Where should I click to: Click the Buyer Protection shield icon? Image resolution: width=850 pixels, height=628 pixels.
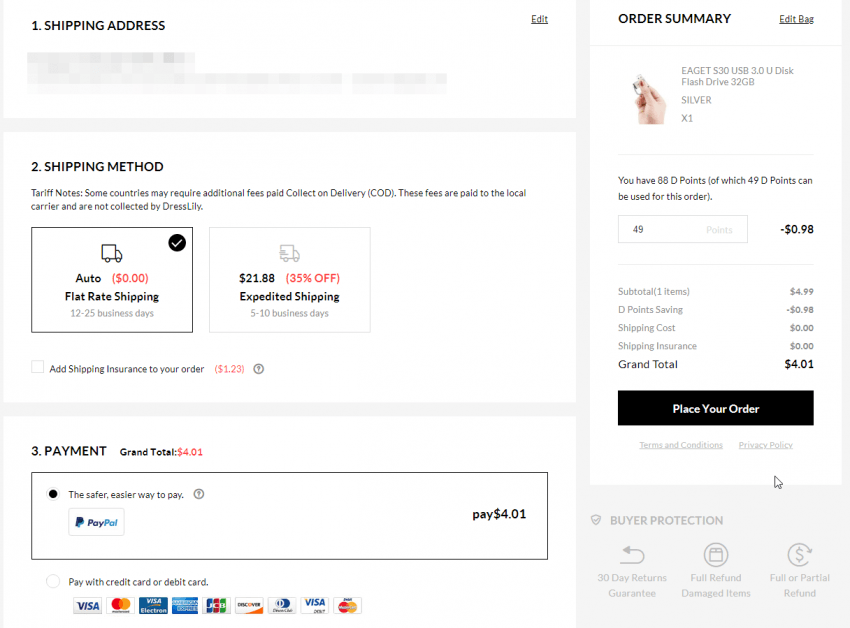596,520
